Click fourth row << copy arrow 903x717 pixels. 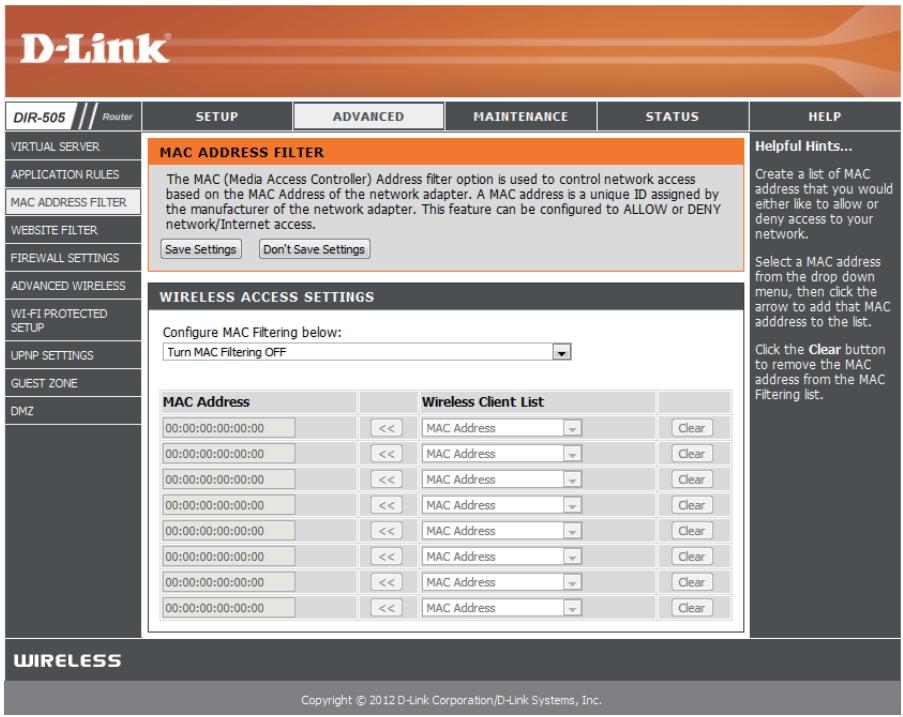coord(386,505)
